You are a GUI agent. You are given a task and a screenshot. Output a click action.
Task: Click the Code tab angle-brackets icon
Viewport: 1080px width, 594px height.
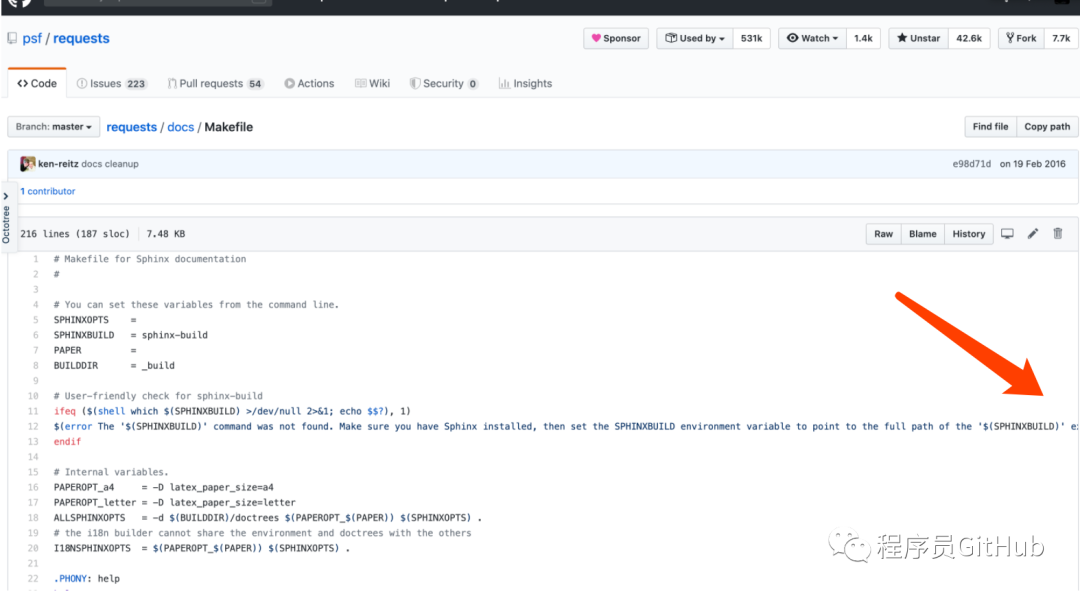tap(23, 83)
